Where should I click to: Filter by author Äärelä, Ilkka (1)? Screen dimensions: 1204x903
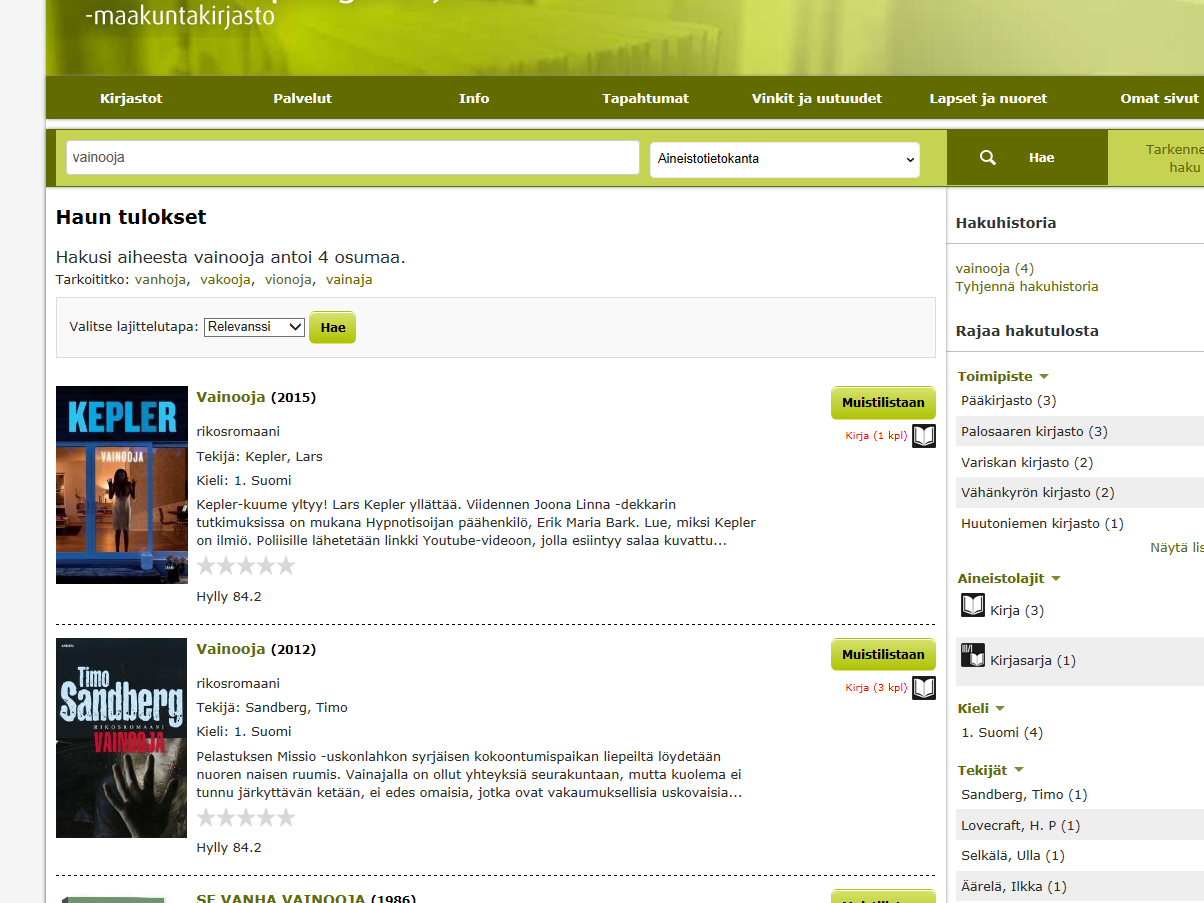coord(1014,886)
